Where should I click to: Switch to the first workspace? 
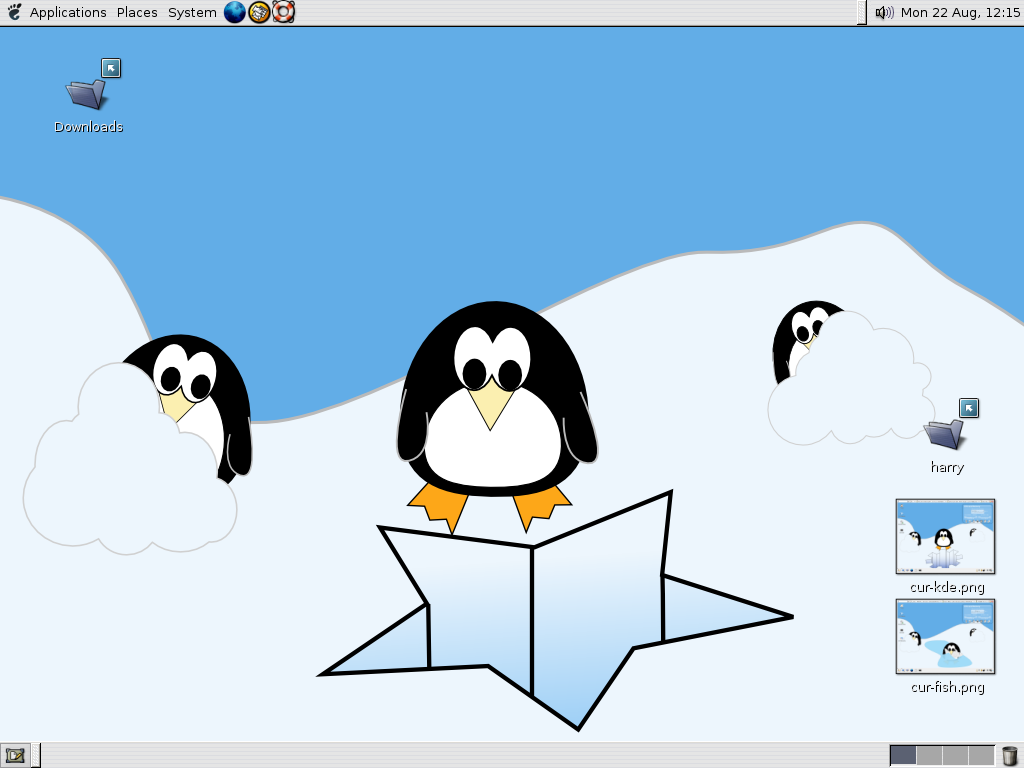903,756
